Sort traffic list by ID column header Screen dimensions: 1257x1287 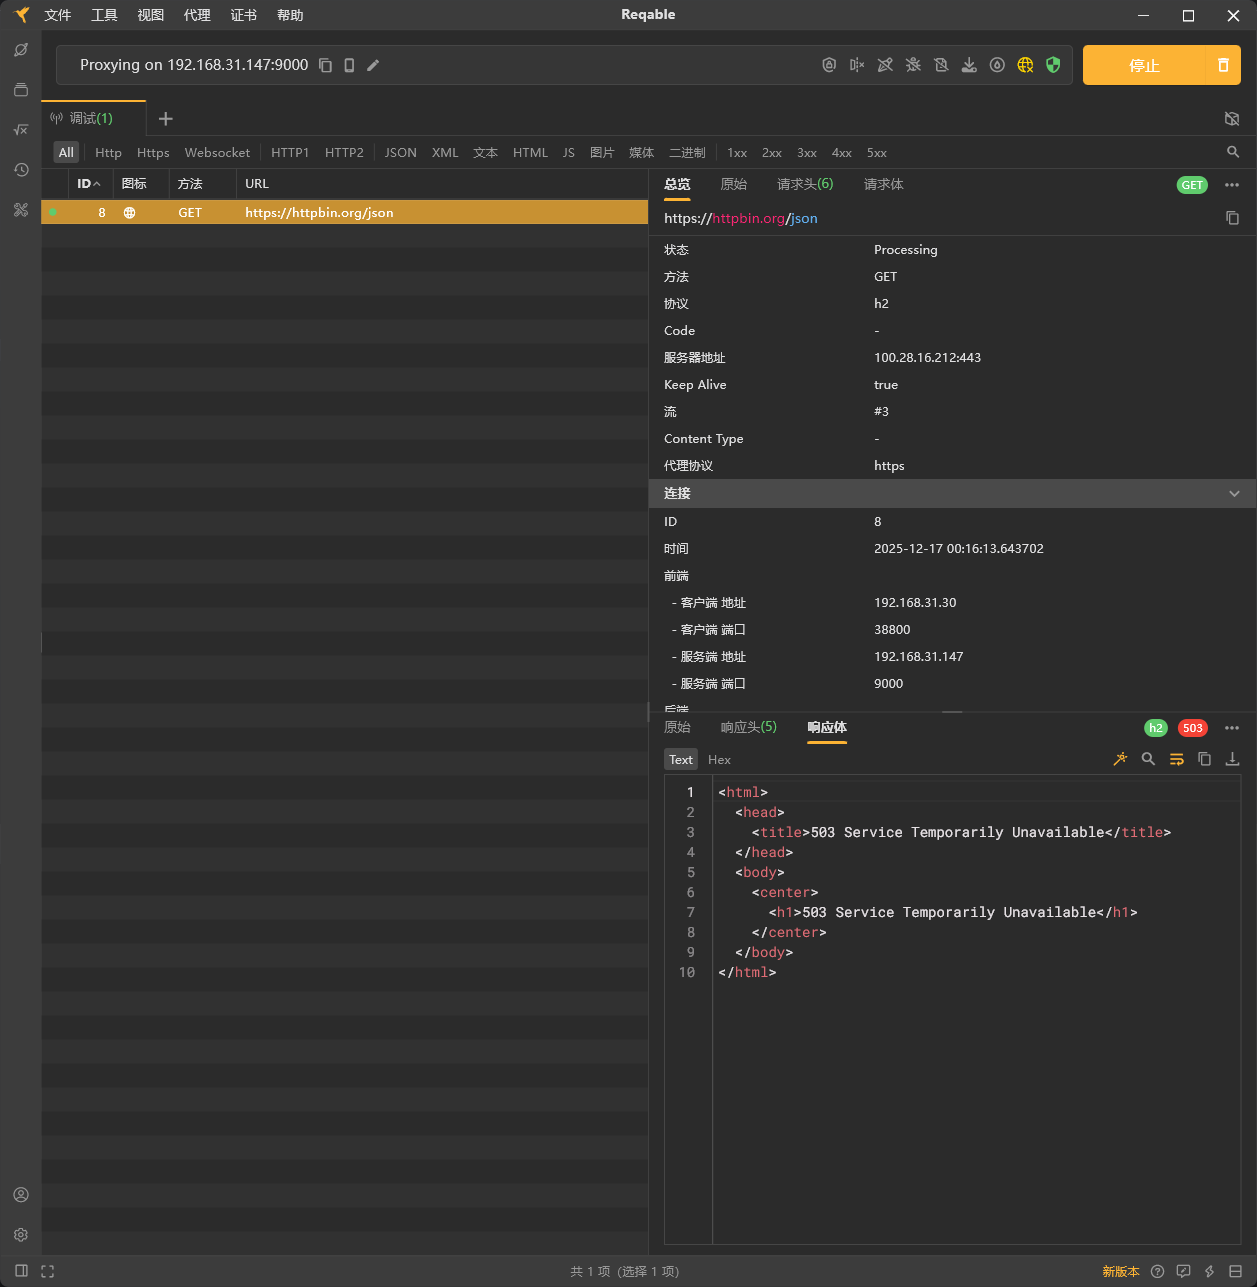point(88,184)
